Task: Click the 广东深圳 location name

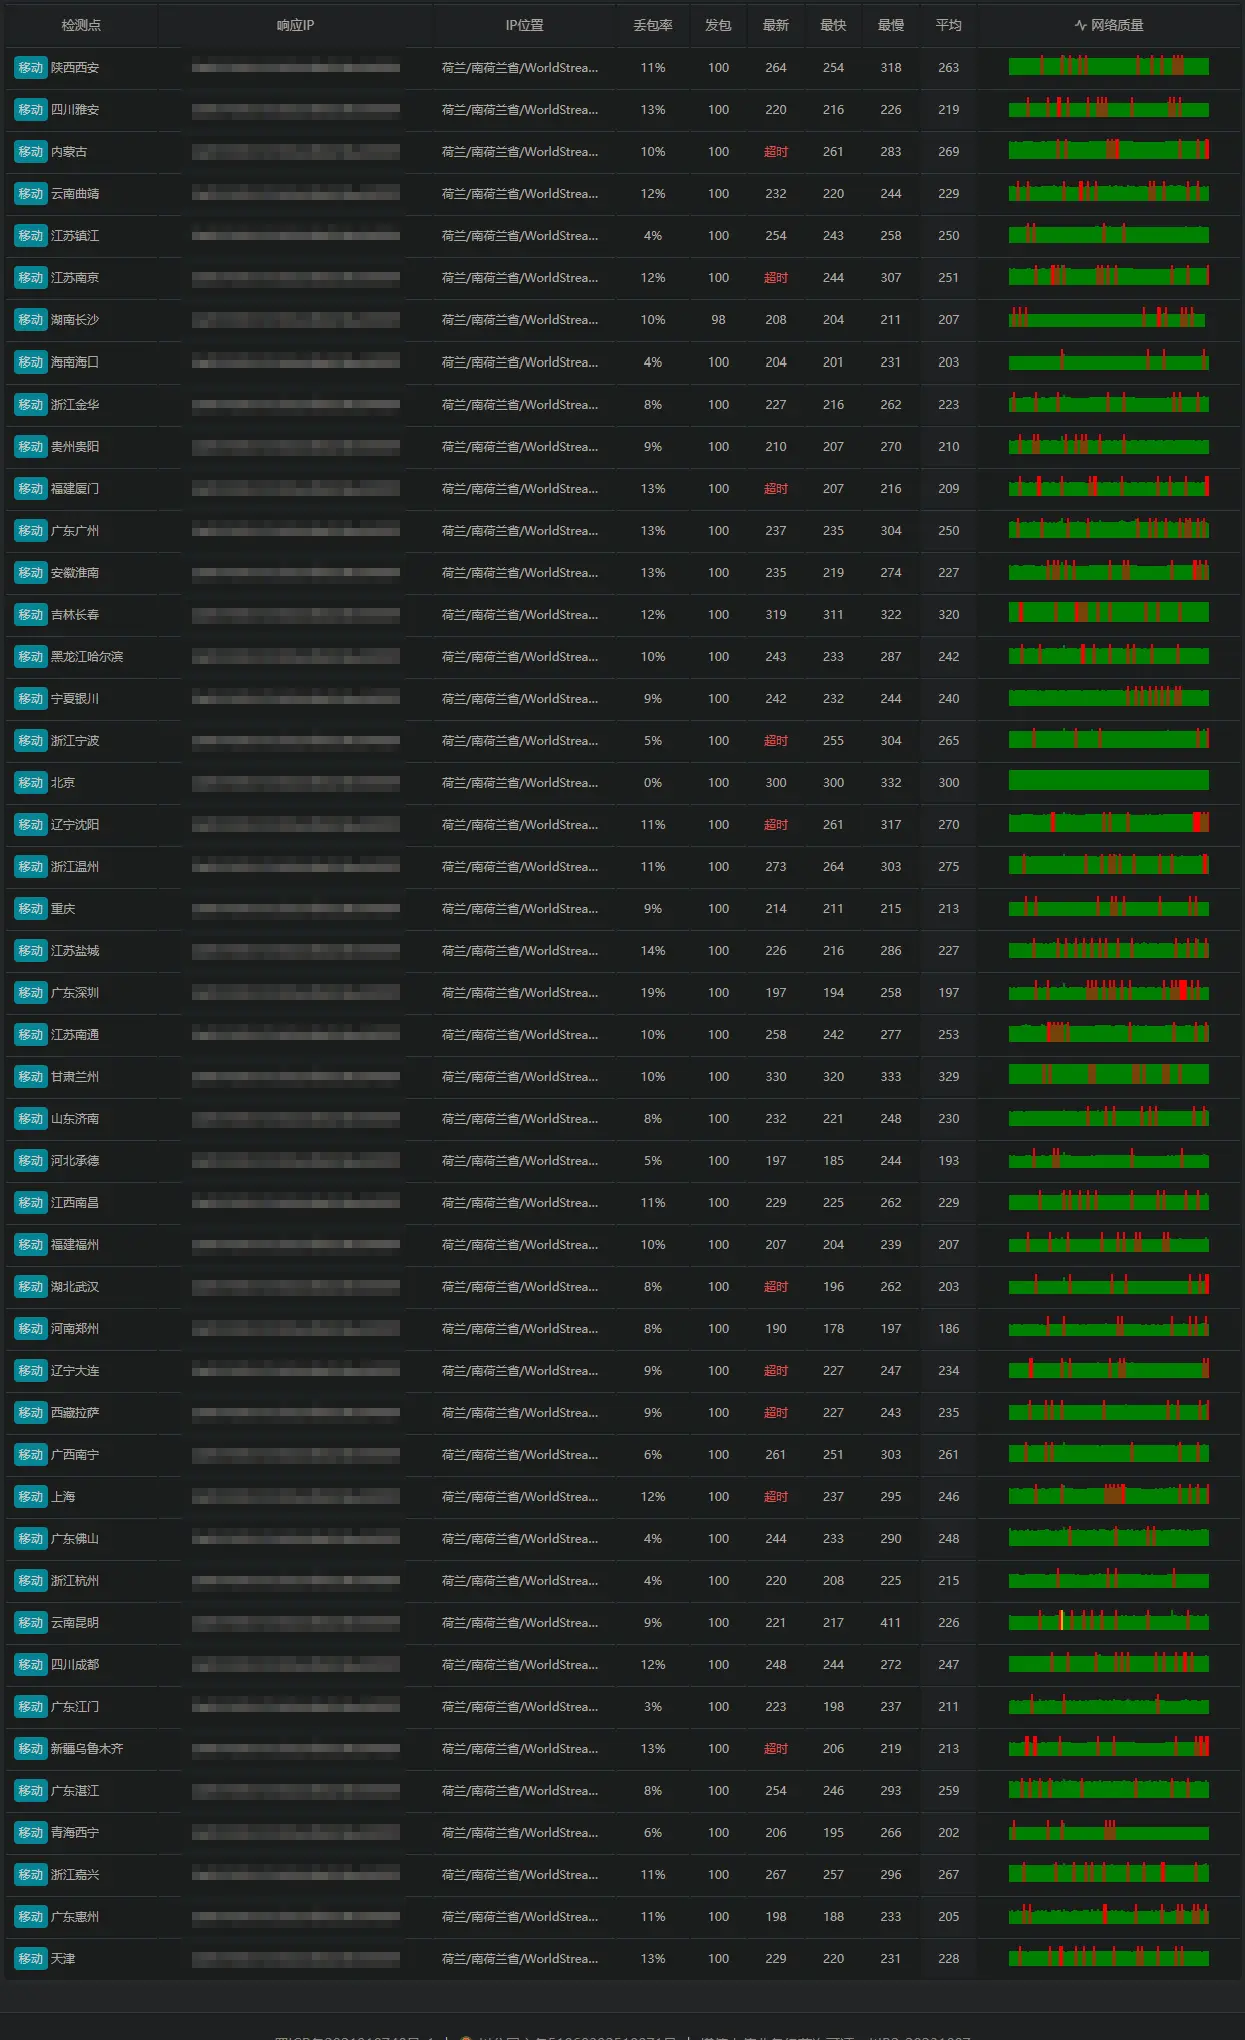Action: [75, 993]
